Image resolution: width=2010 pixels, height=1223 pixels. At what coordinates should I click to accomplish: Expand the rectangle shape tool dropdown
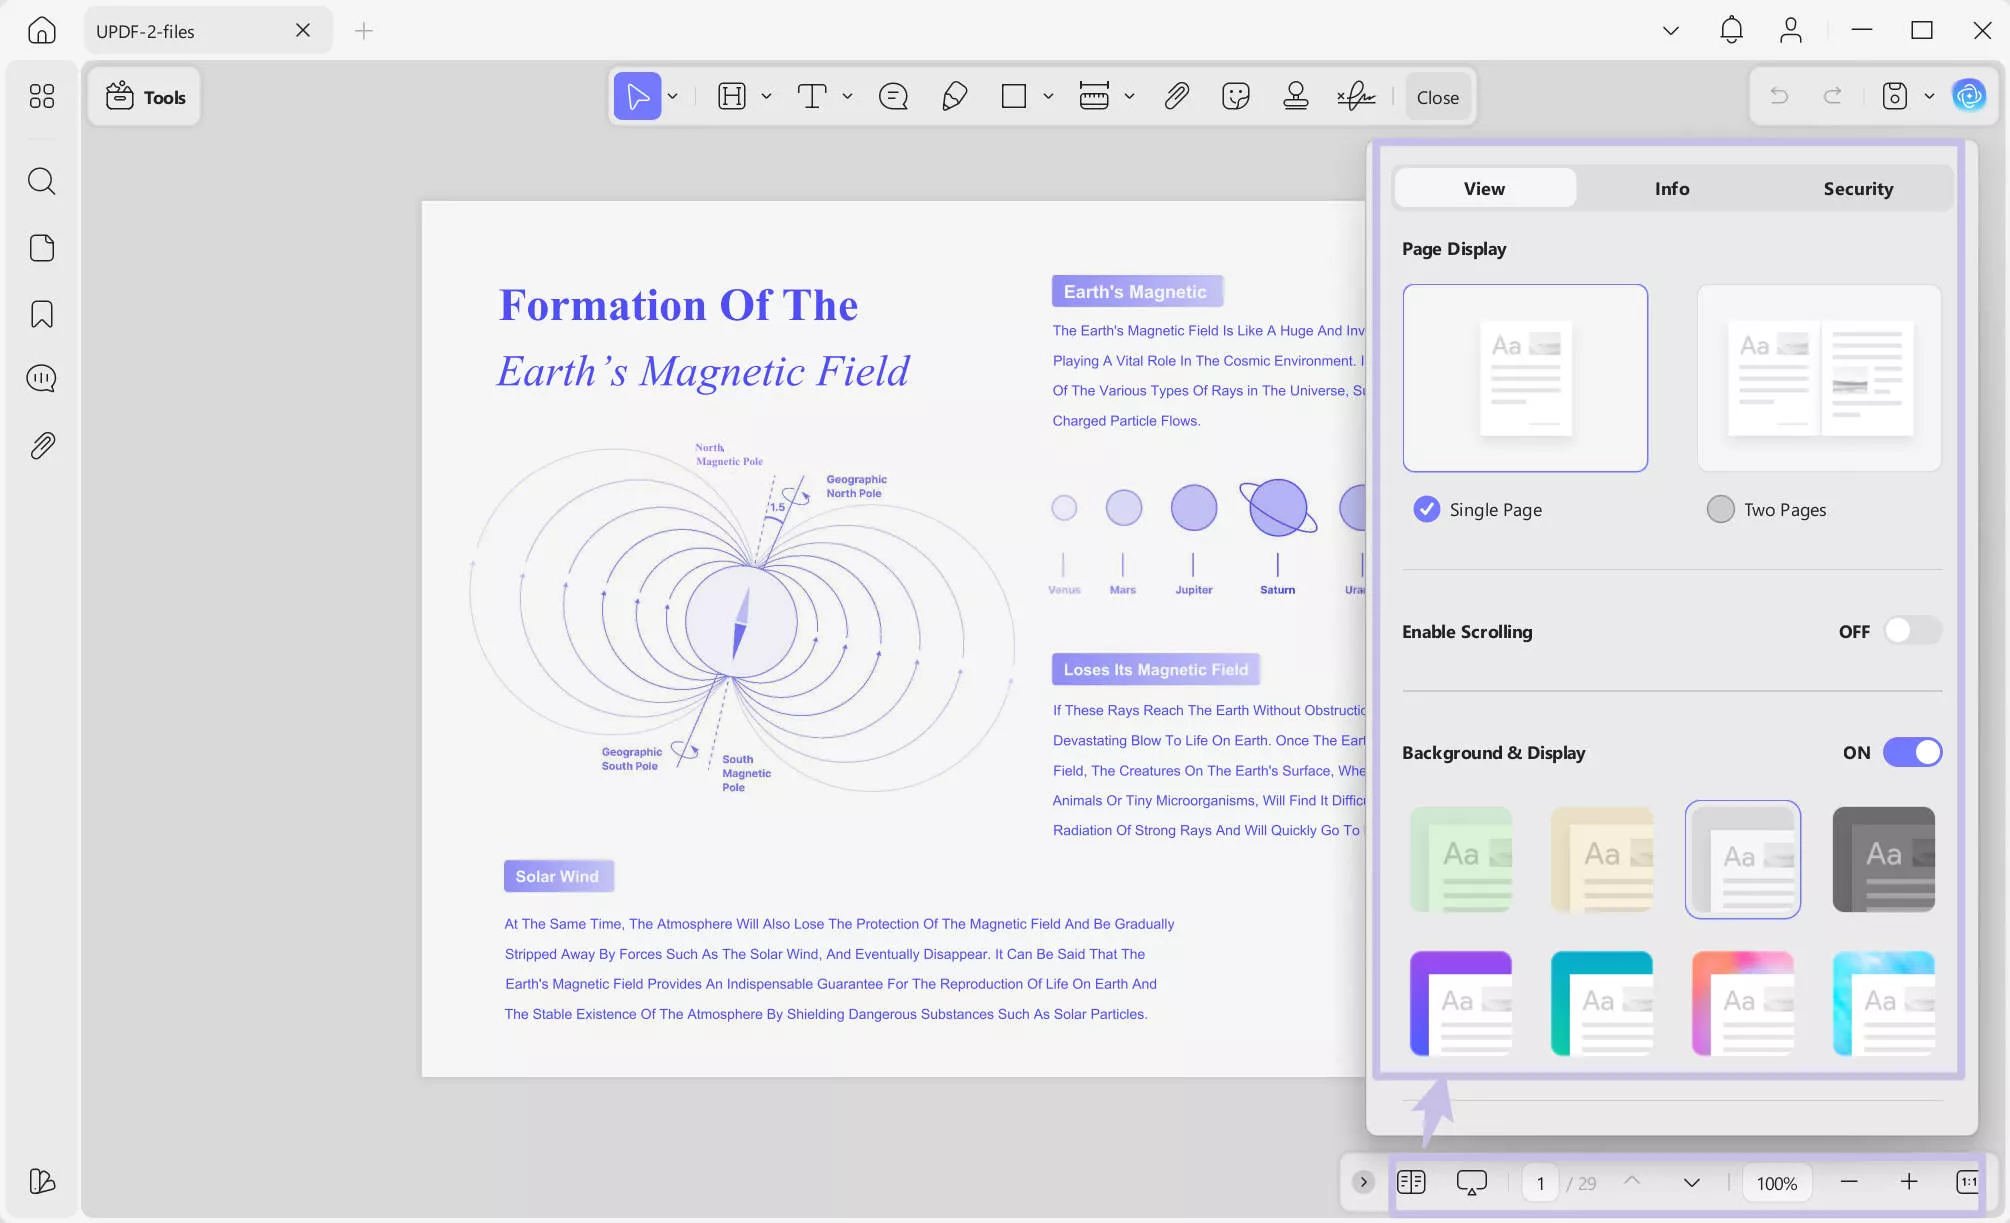tap(1048, 97)
